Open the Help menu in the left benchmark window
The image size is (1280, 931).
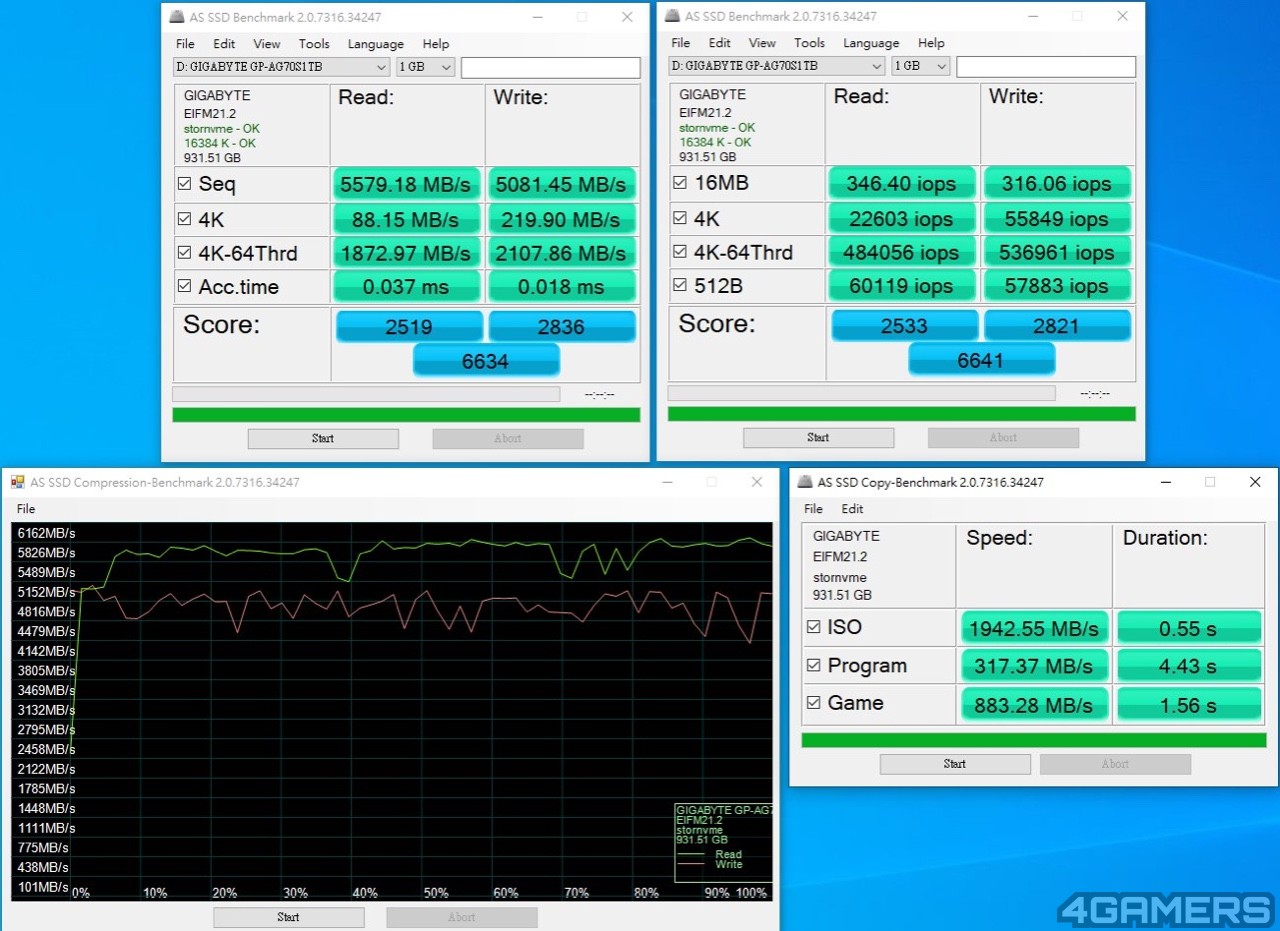[435, 44]
